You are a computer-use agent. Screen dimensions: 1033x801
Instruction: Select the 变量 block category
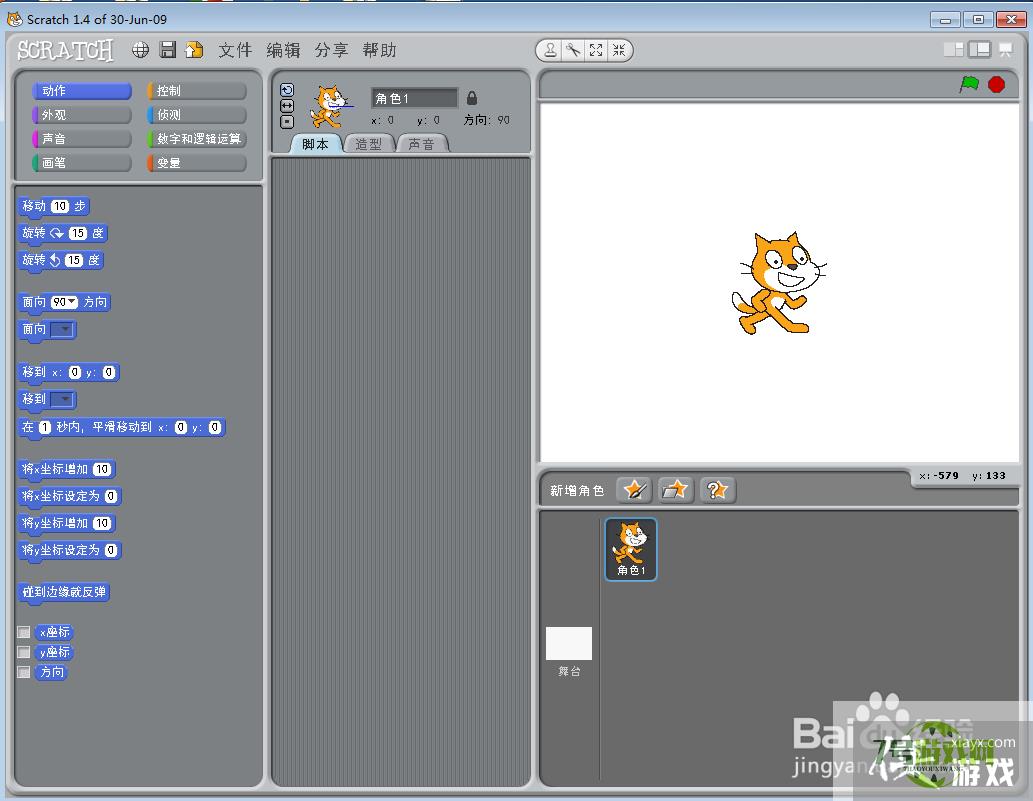pyautogui.click(x=197, y=163)
